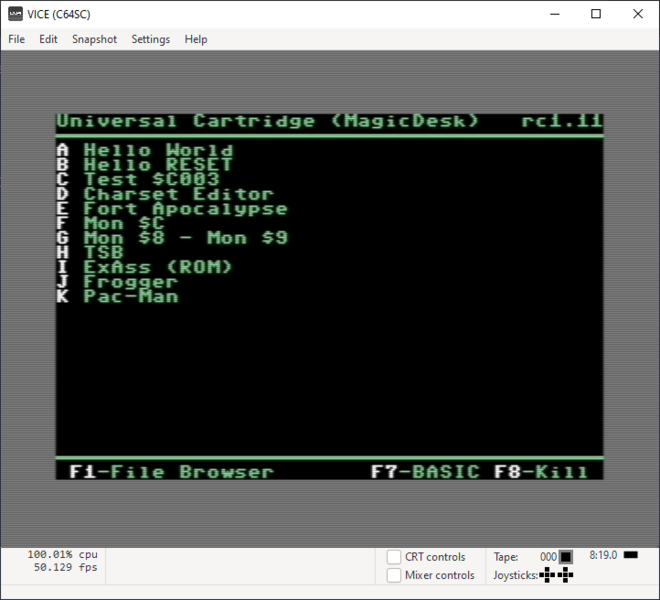Click the 50.129 fps status text

pyautogui.click(x=65, y=567)
